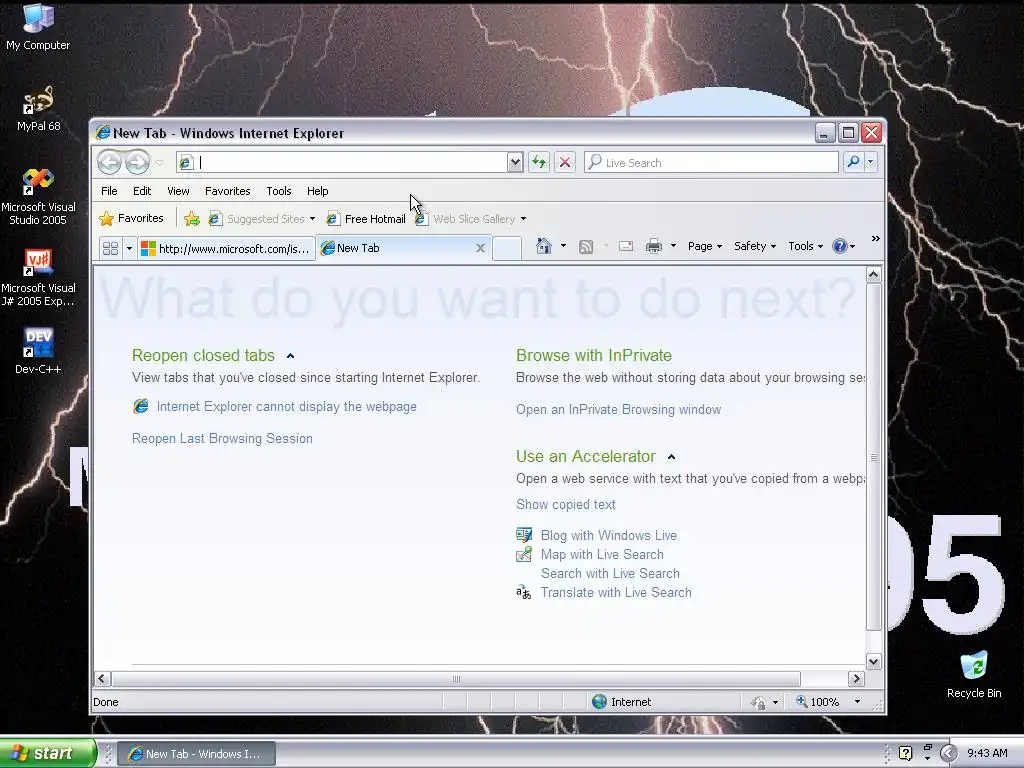Click the blank new-tab button
1024x768 pixels.
[507, 248]
